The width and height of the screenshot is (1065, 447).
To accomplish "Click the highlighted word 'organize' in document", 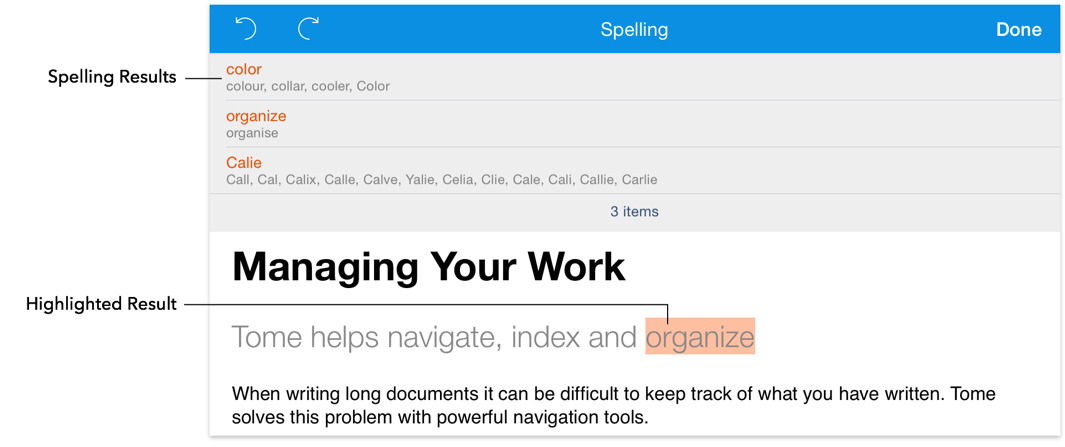I will [700, 338].
